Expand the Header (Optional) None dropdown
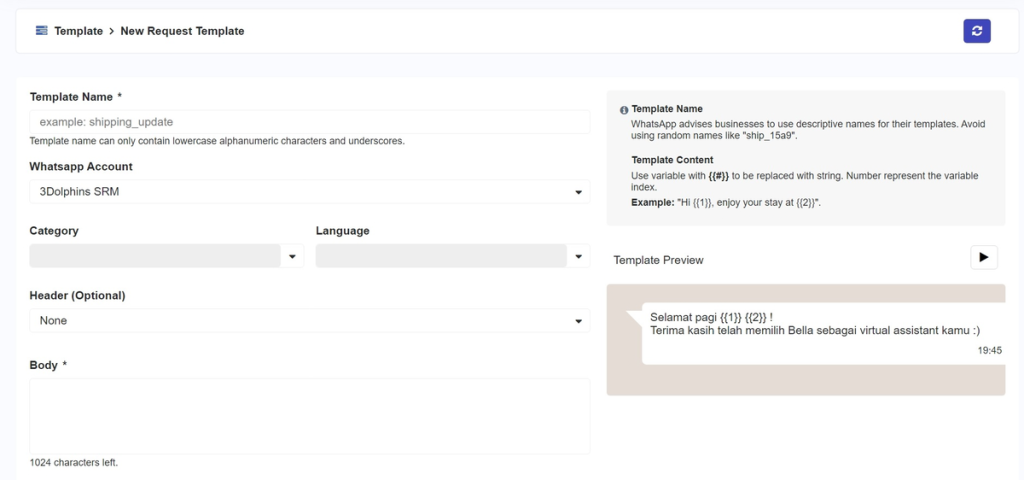 (x=300, y=321)
